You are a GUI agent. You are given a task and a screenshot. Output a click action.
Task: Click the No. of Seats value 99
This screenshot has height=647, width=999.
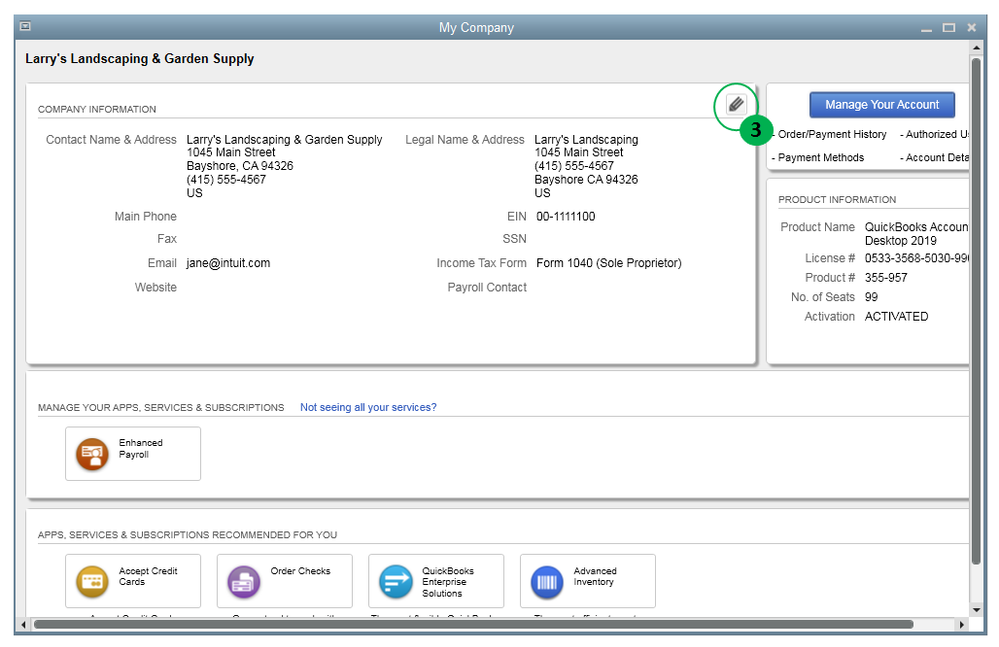click(x=871, y=297)
